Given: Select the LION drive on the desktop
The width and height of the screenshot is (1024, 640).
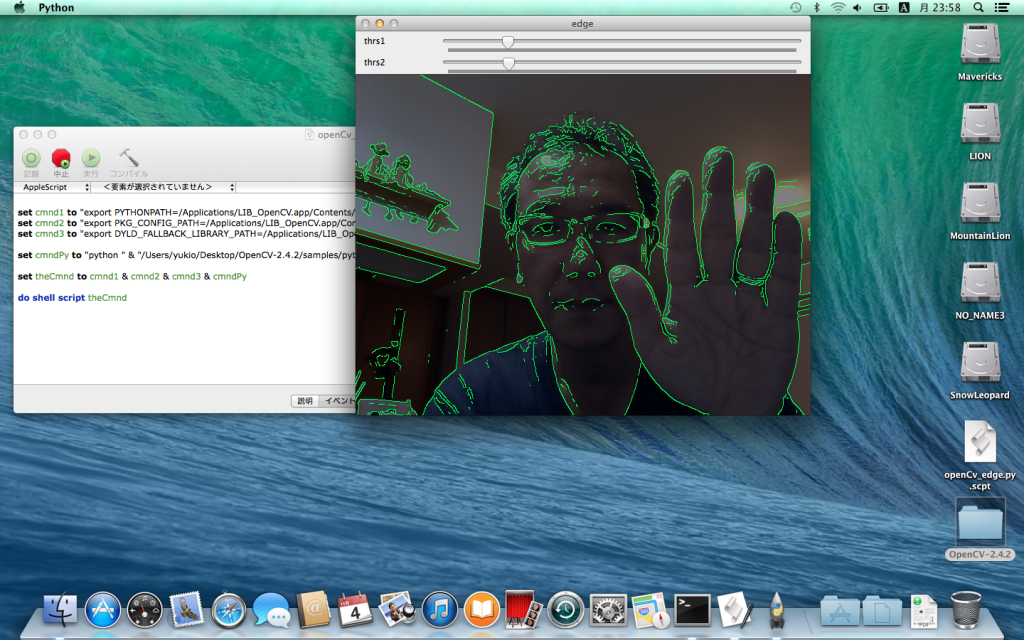Looking at the screenshot, I should point(980,124).
